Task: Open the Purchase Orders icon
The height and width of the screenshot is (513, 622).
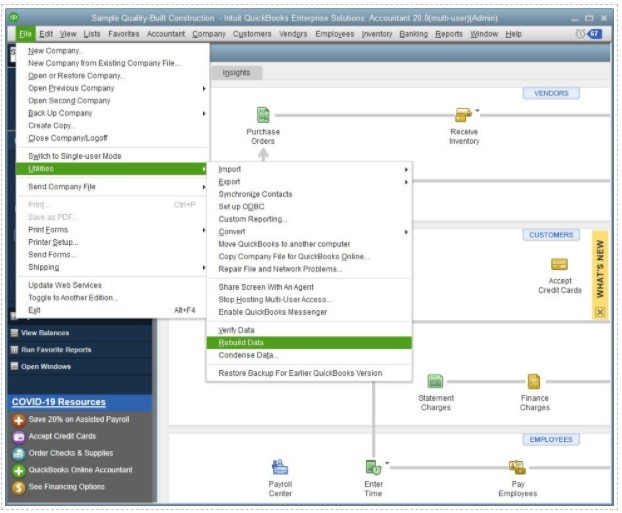Action: 263,115
